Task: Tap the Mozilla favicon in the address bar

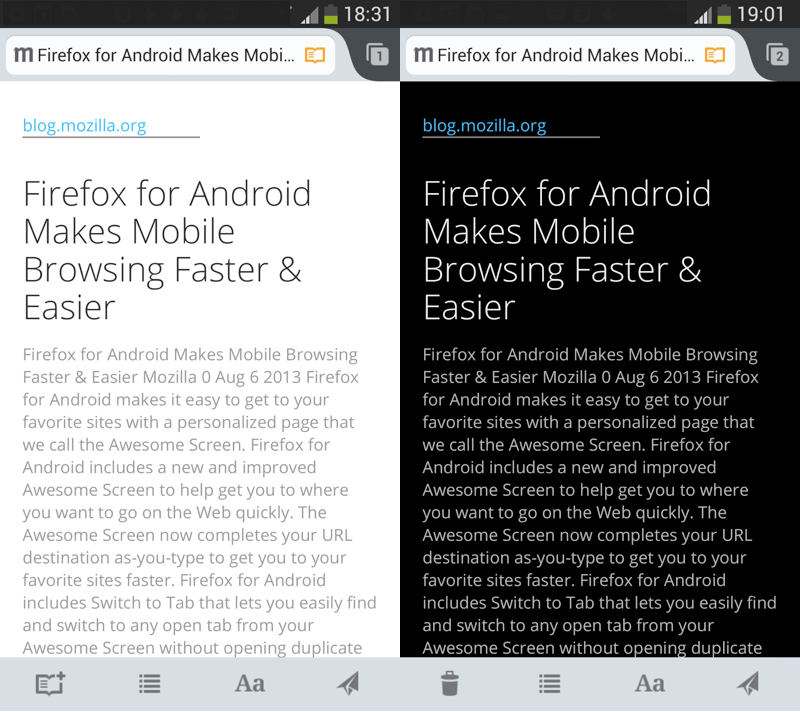Action: pos(23,56)
